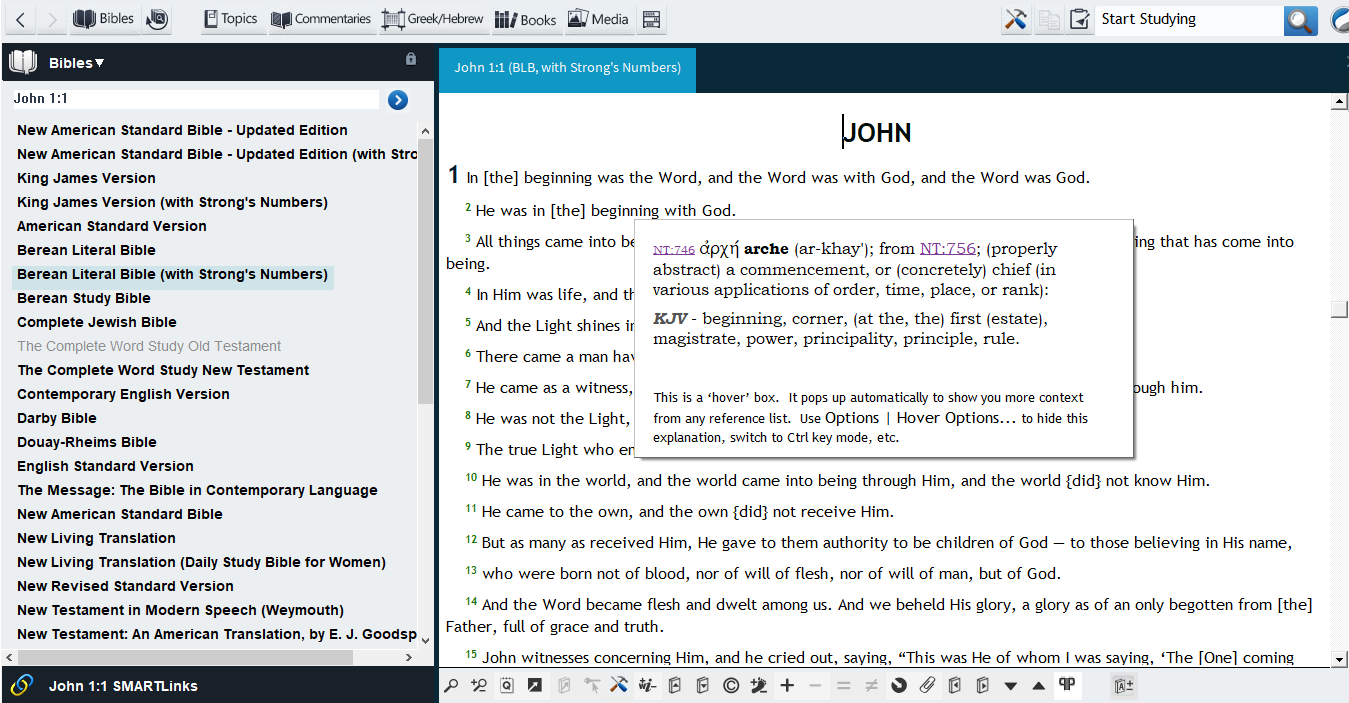Image resolution: width=1349 pixels, height=703 pixels.
Task: Toggle the panel lock icon
Action: click(410, 59)
